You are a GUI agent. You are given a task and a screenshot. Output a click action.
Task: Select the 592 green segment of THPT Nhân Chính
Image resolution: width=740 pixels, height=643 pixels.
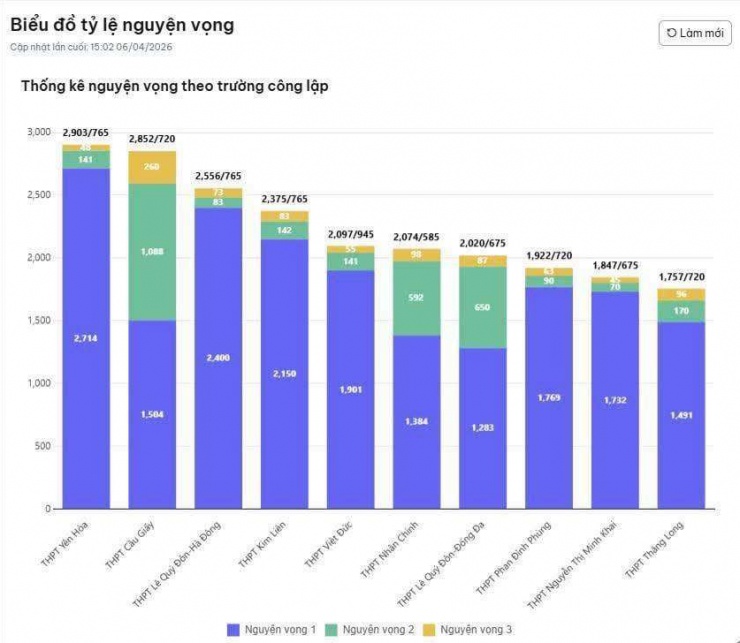coord(416,298)
